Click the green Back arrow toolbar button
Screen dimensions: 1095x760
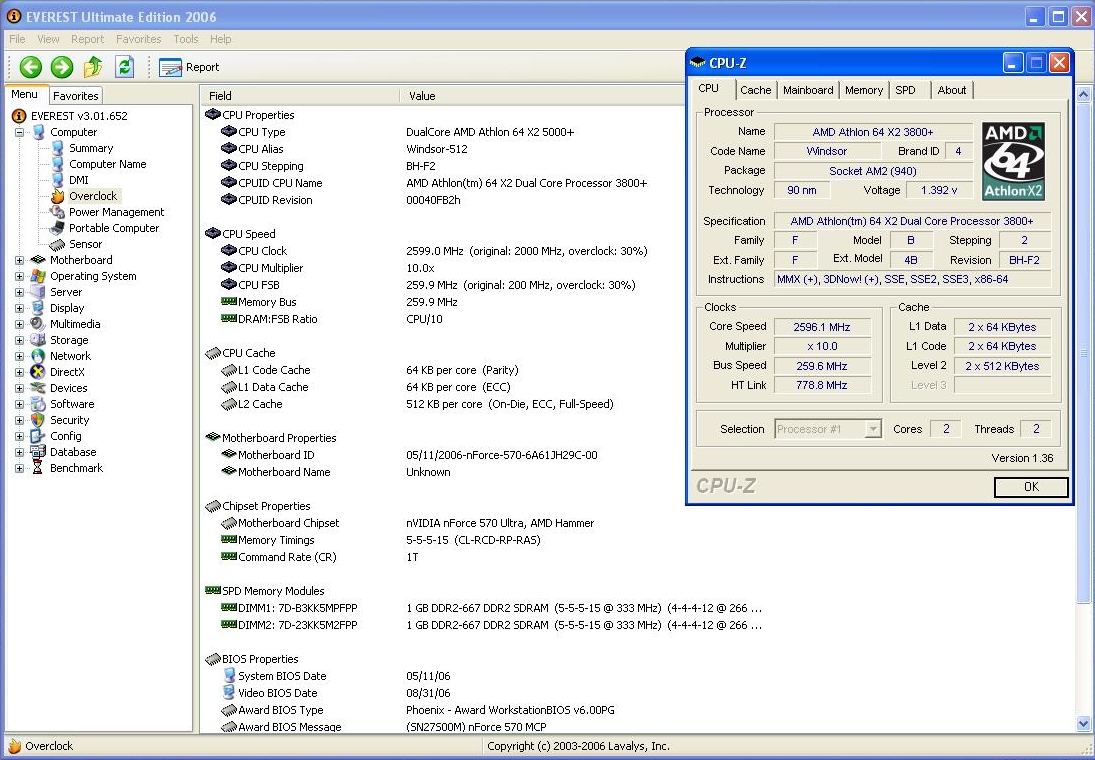tap(31, 67)
